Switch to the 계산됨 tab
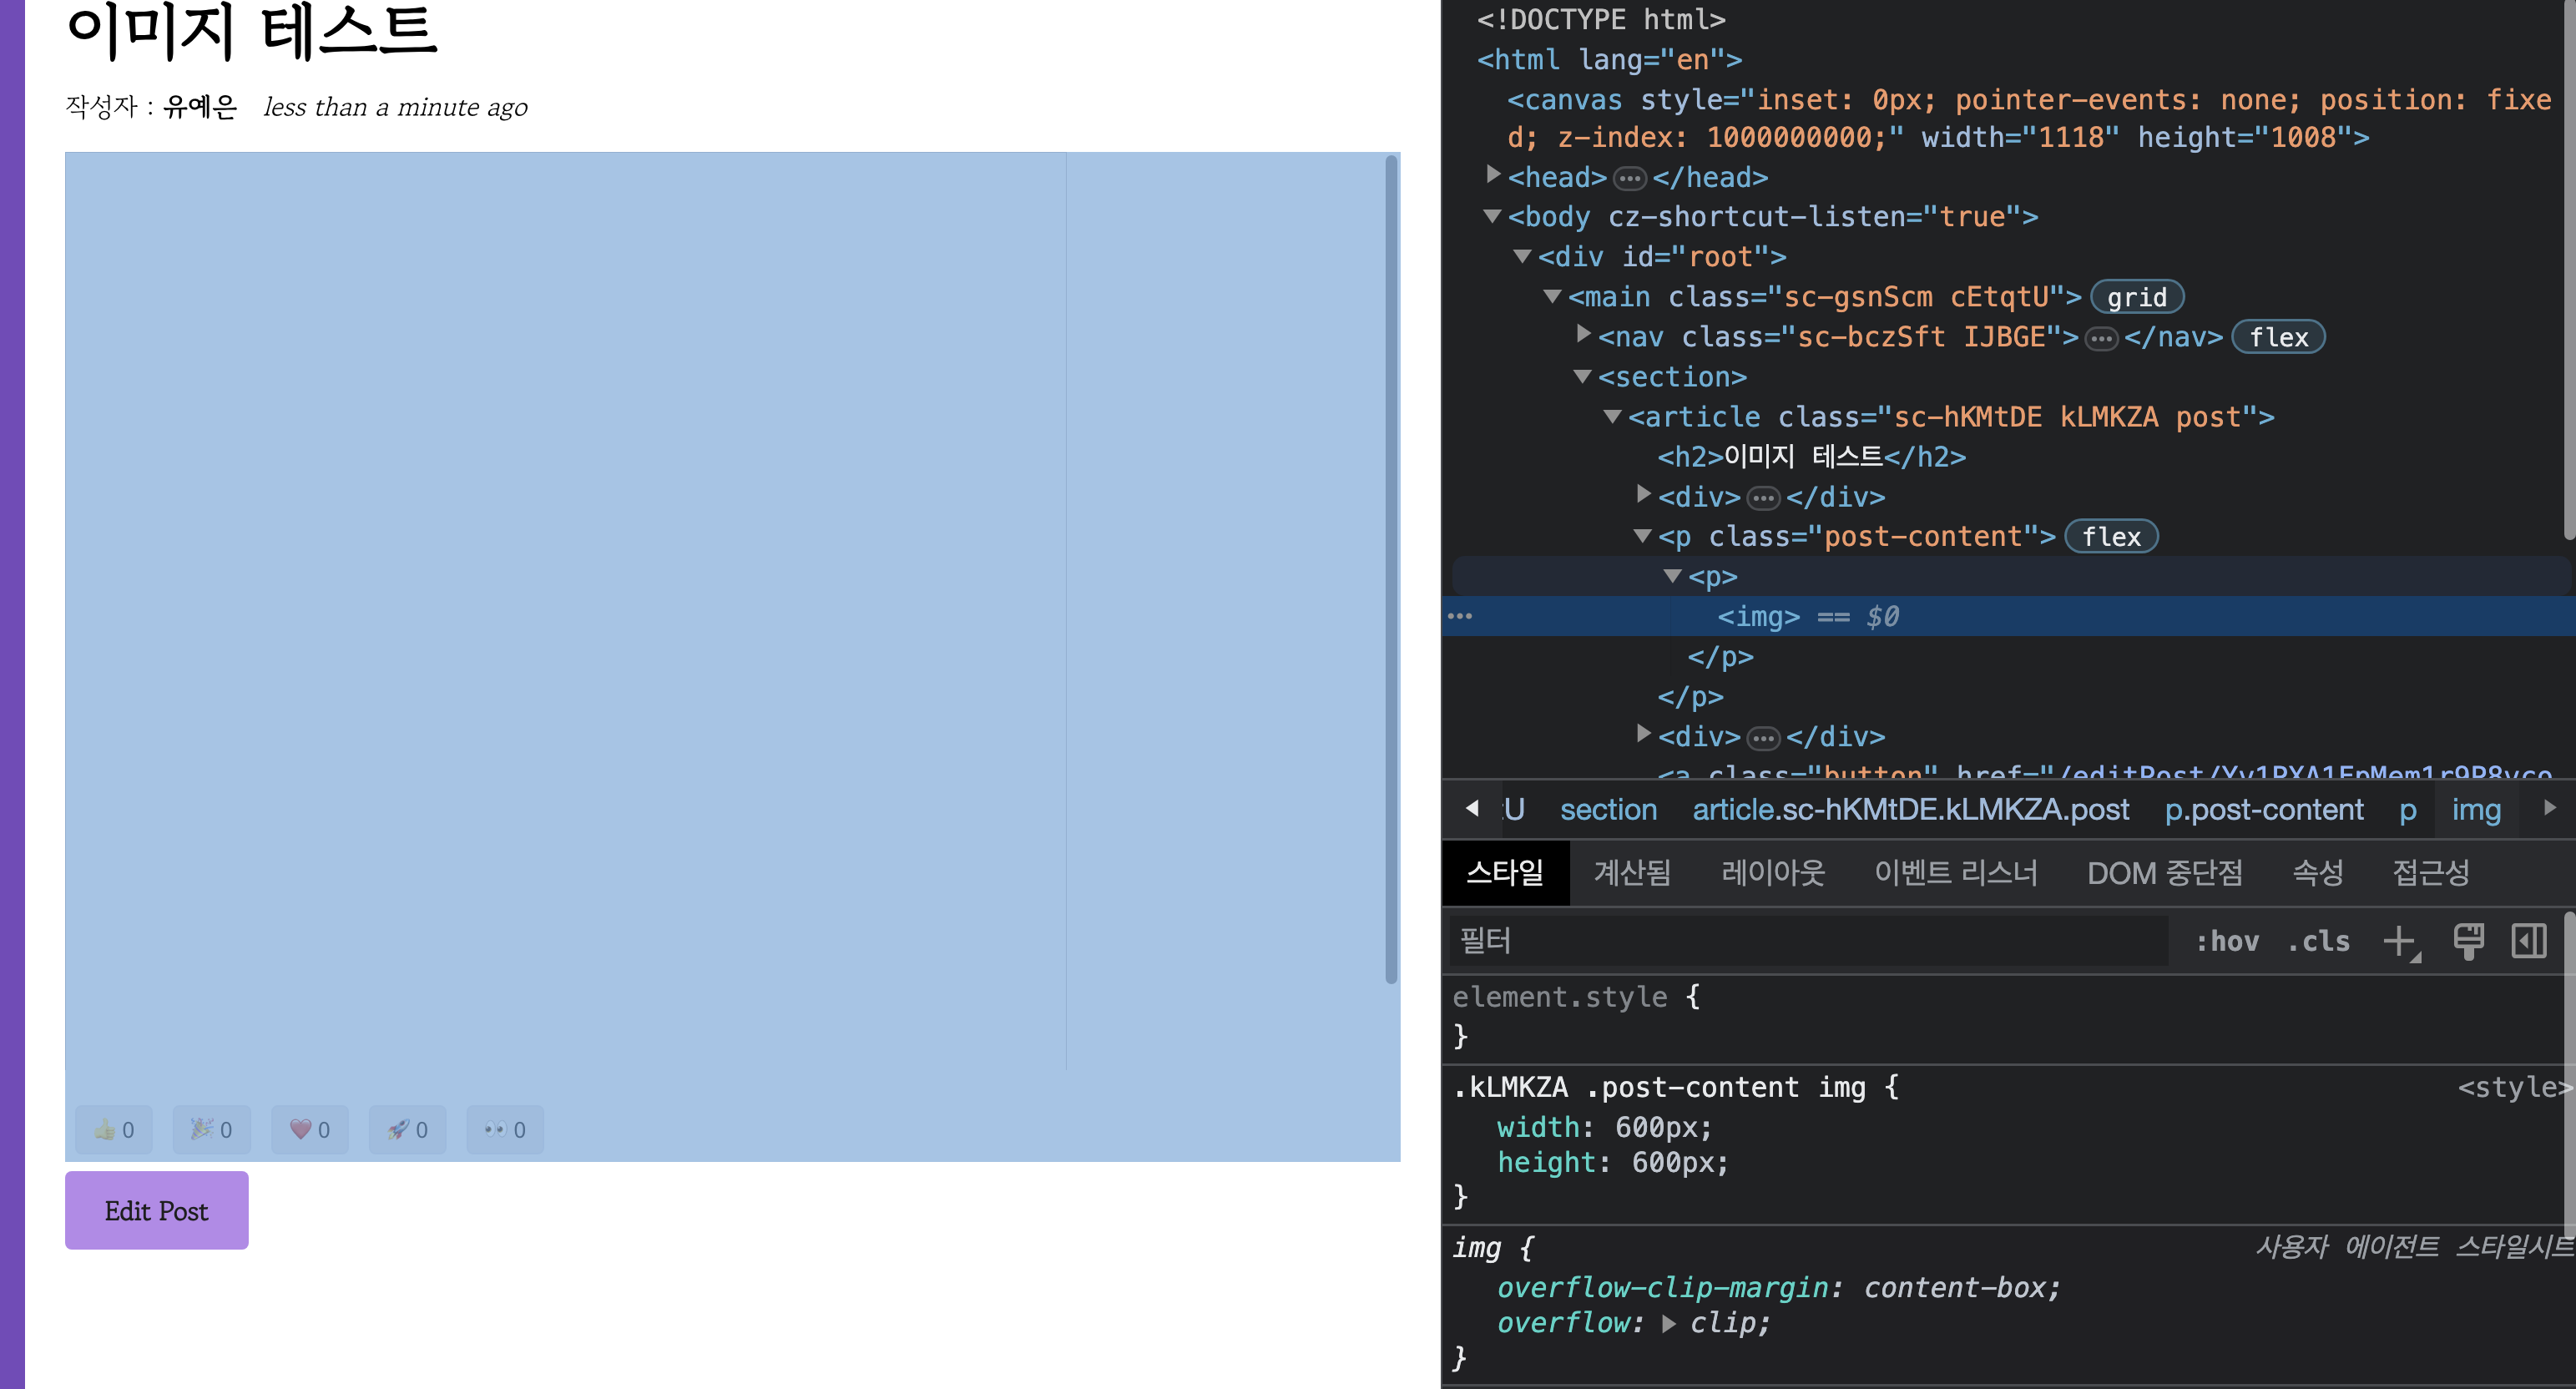 [x=1631, y=873]
